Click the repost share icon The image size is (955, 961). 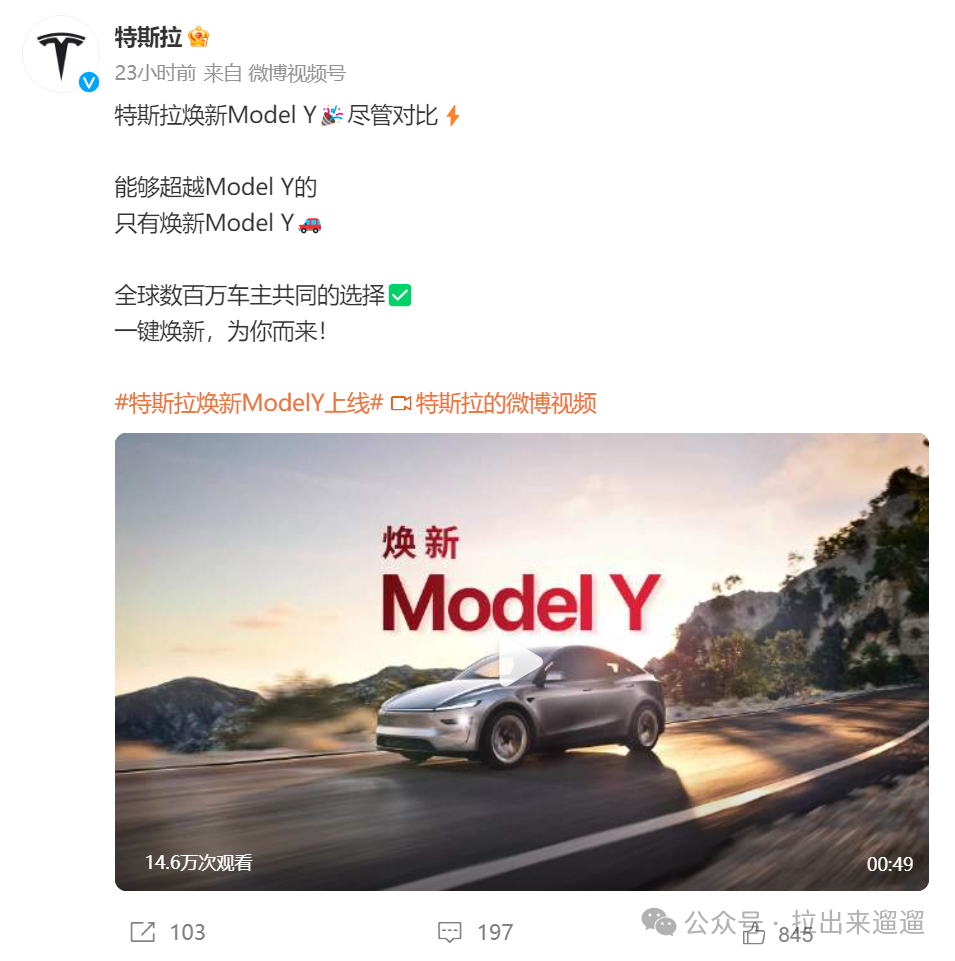pyautogui.click(x=143, y=932)
